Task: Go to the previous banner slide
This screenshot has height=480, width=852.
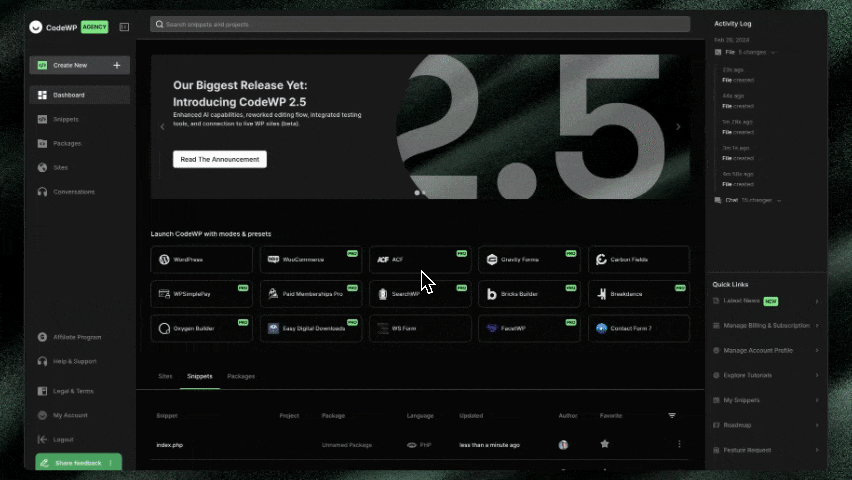Action: (x=163, y=127)
